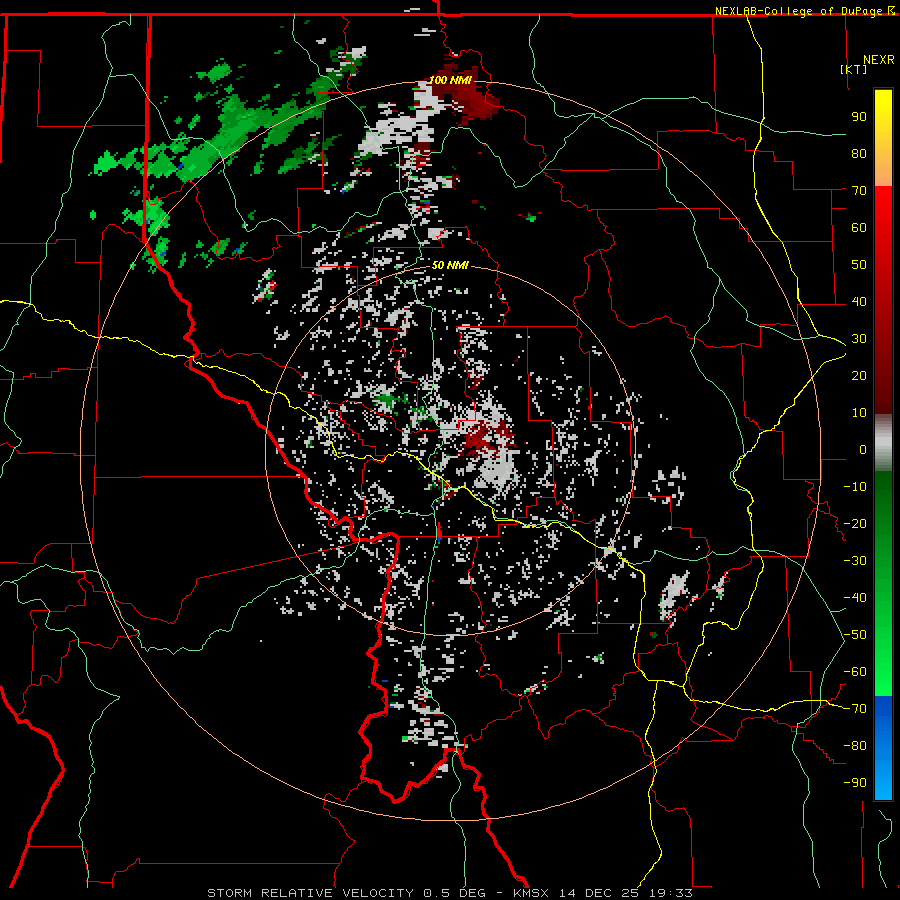Click the gray zero-velocity segment of the color bar
The width and height of the screenshot is (900, 900).
pyautogui.click(x=883, y=443)
